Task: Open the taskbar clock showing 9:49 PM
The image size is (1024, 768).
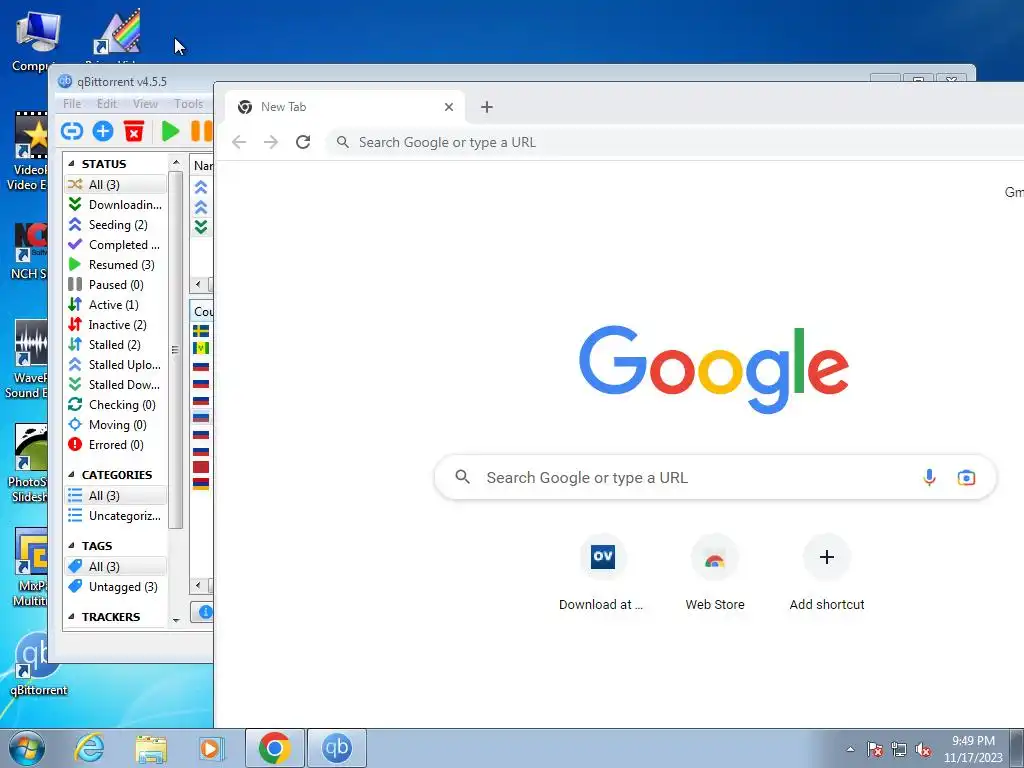Action: tap(973, 749)
